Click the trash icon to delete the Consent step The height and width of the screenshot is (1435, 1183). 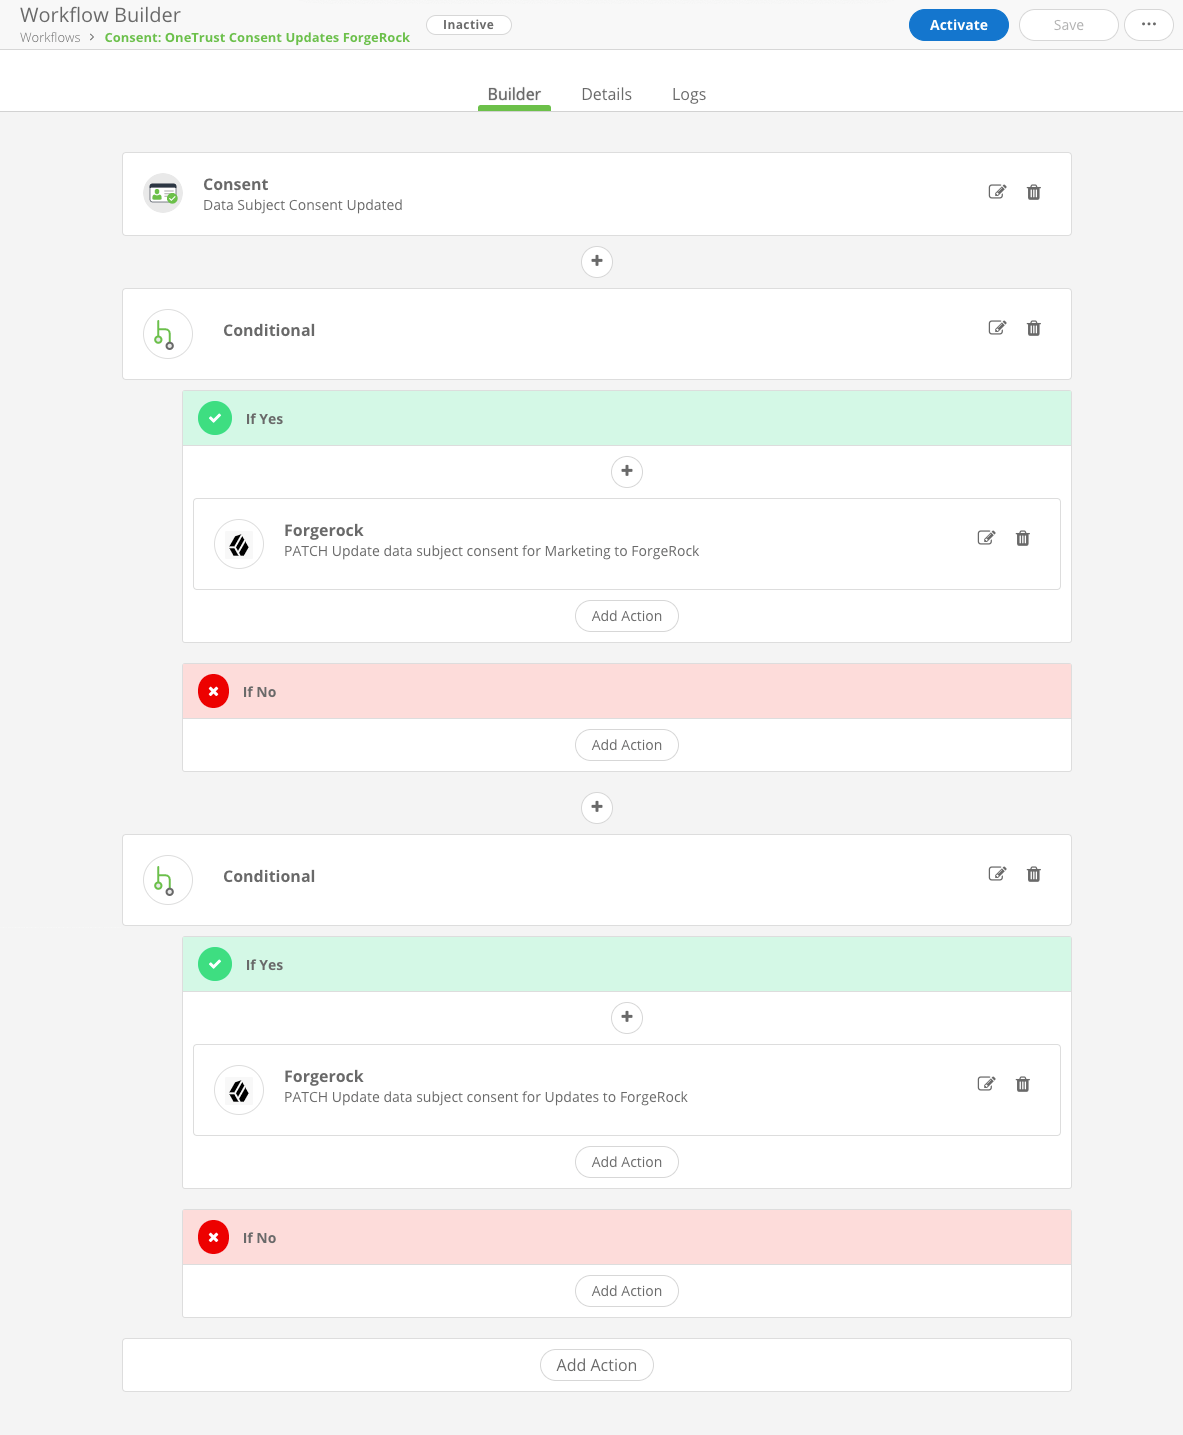coord(1034,192)
